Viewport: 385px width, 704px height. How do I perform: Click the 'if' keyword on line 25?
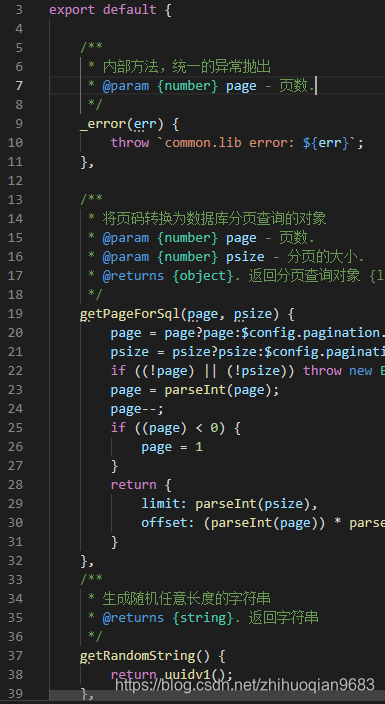(118, 427)
